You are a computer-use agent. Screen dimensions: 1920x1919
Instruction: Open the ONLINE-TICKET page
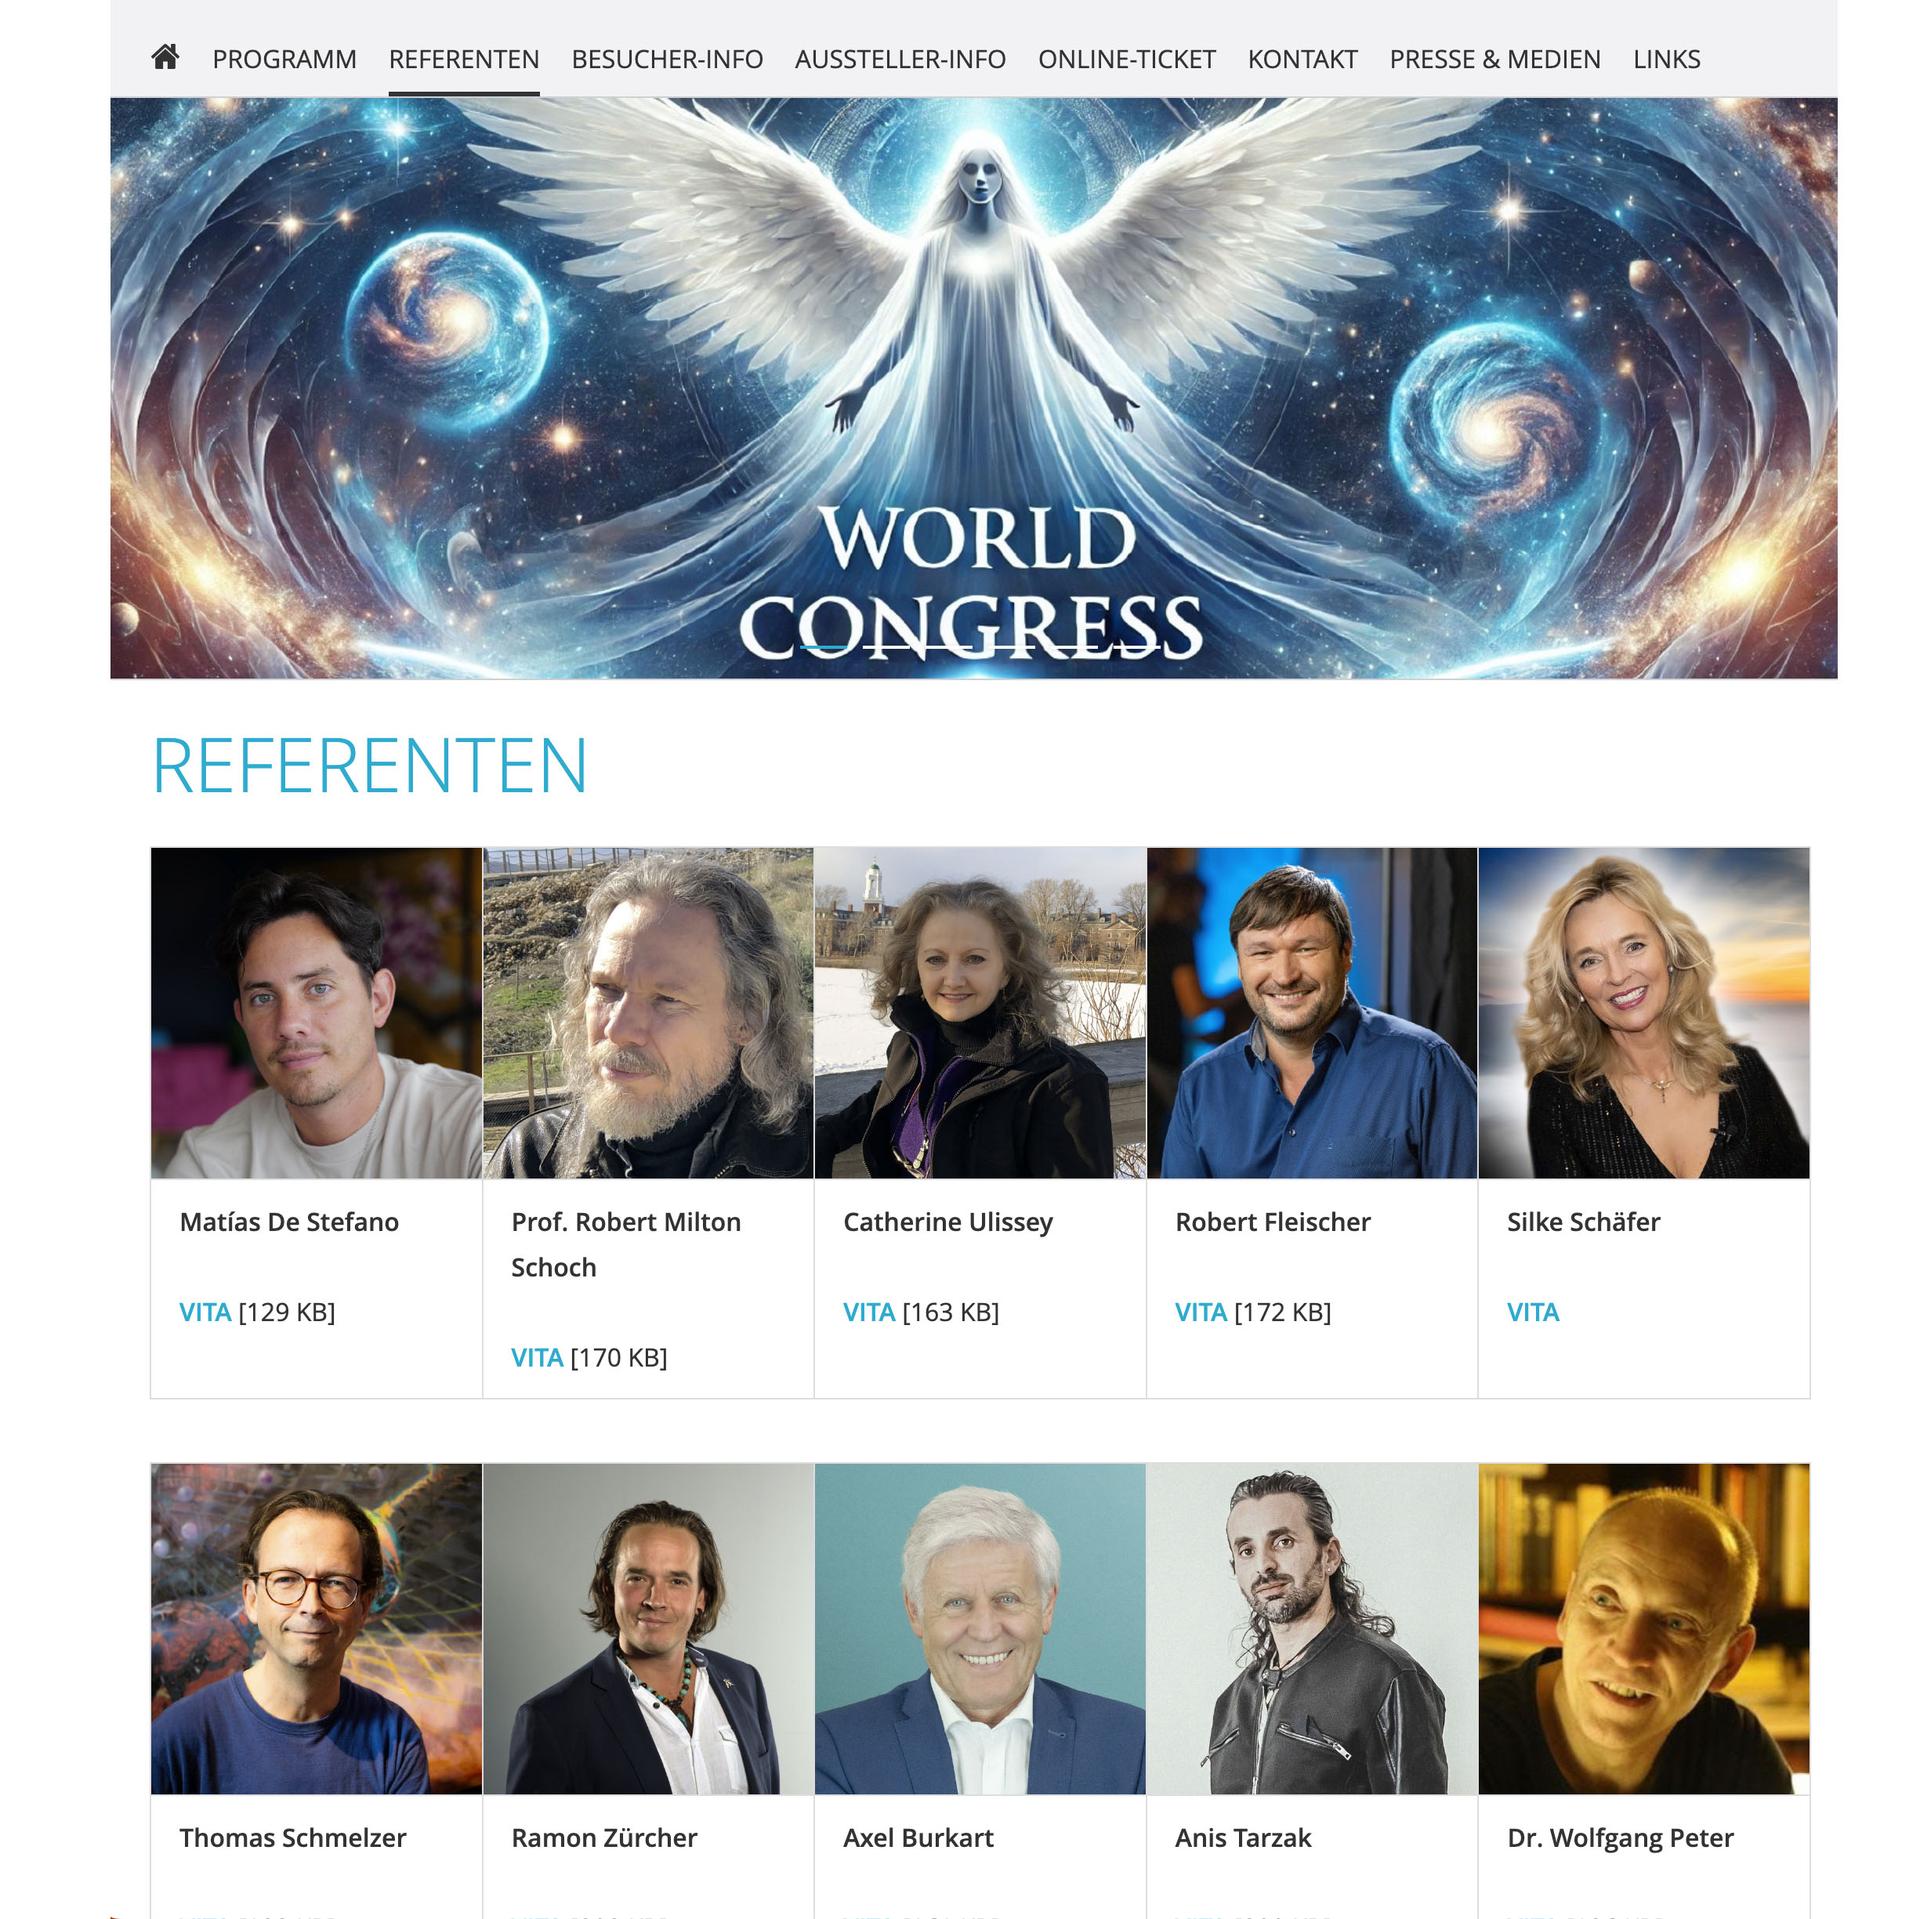click(1127, 59)
